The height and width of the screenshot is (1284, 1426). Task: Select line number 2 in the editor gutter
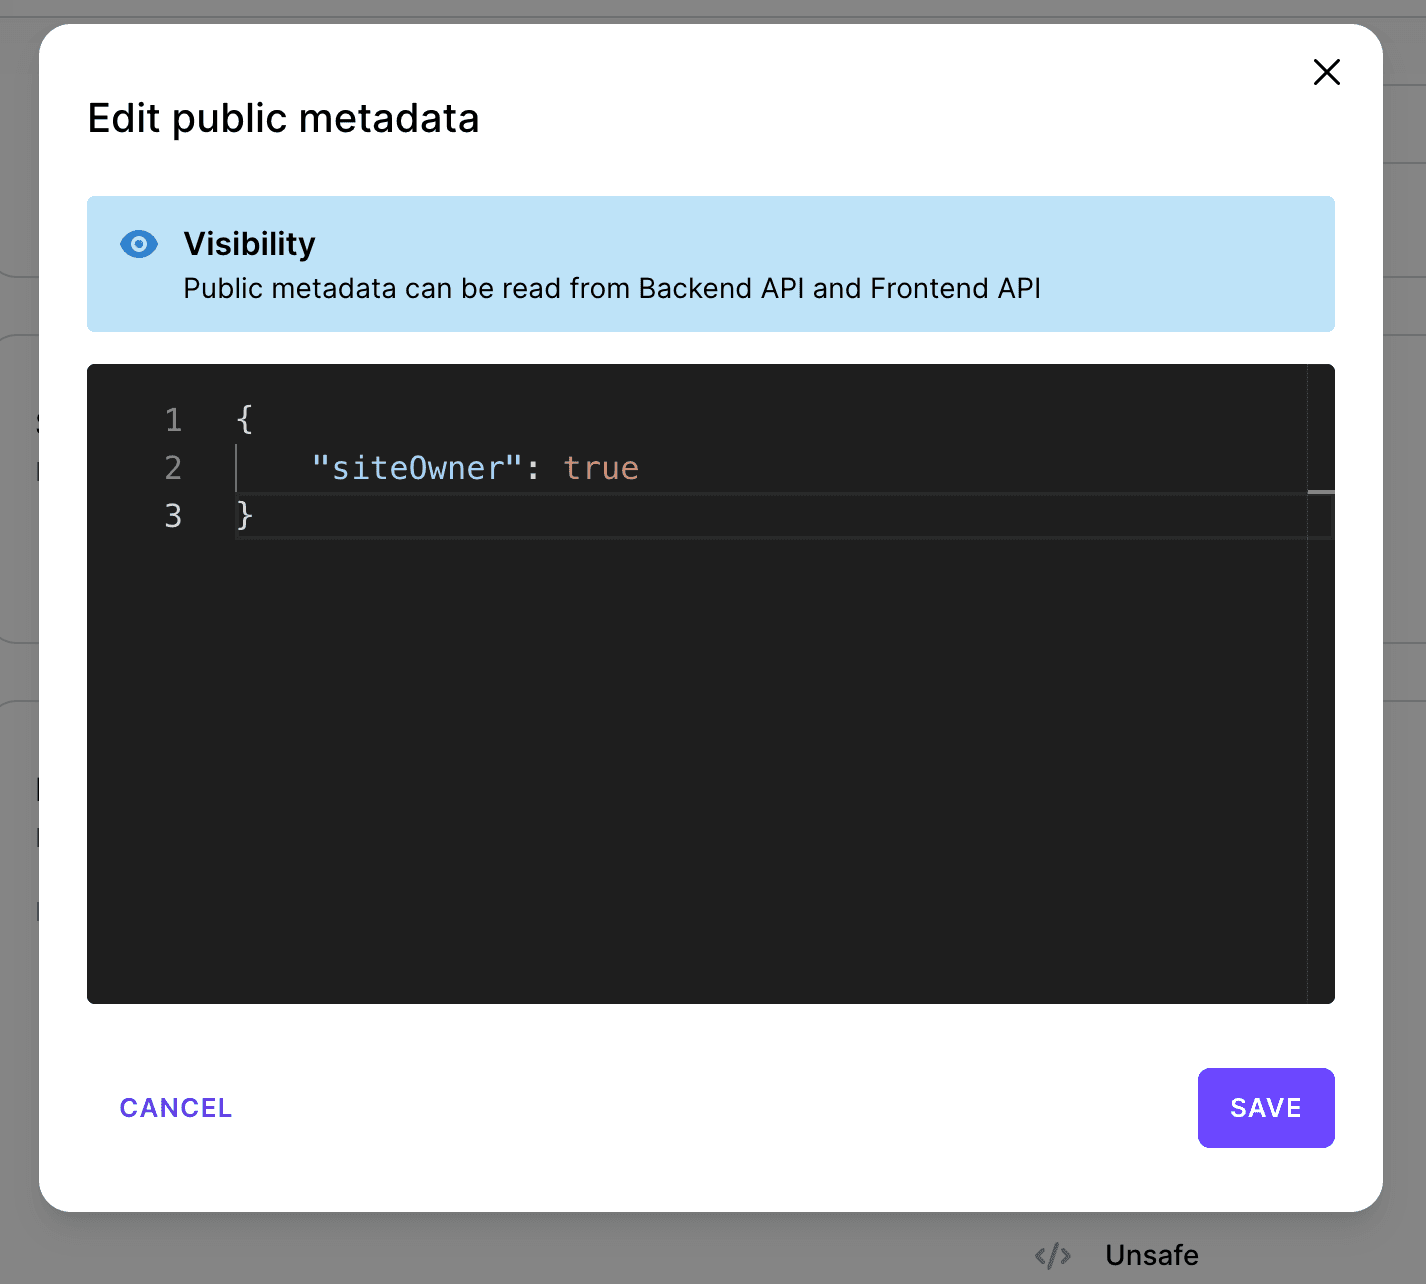click(x=173, y=468)
